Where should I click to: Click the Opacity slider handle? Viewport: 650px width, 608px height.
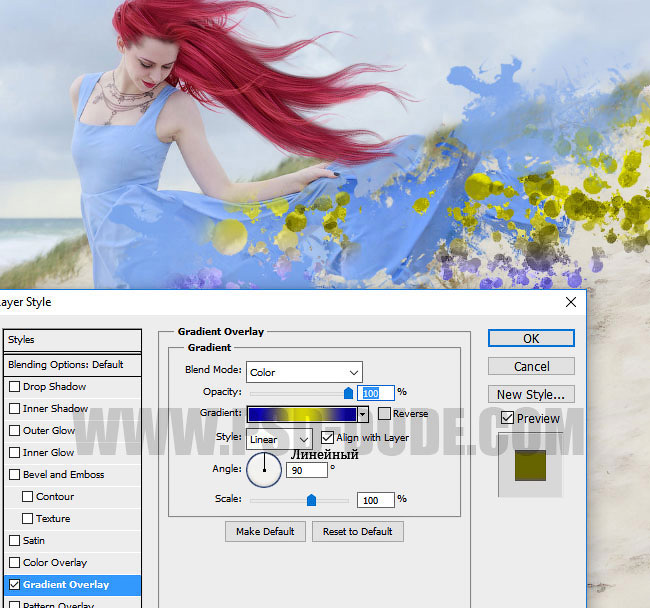pos(349,393)
